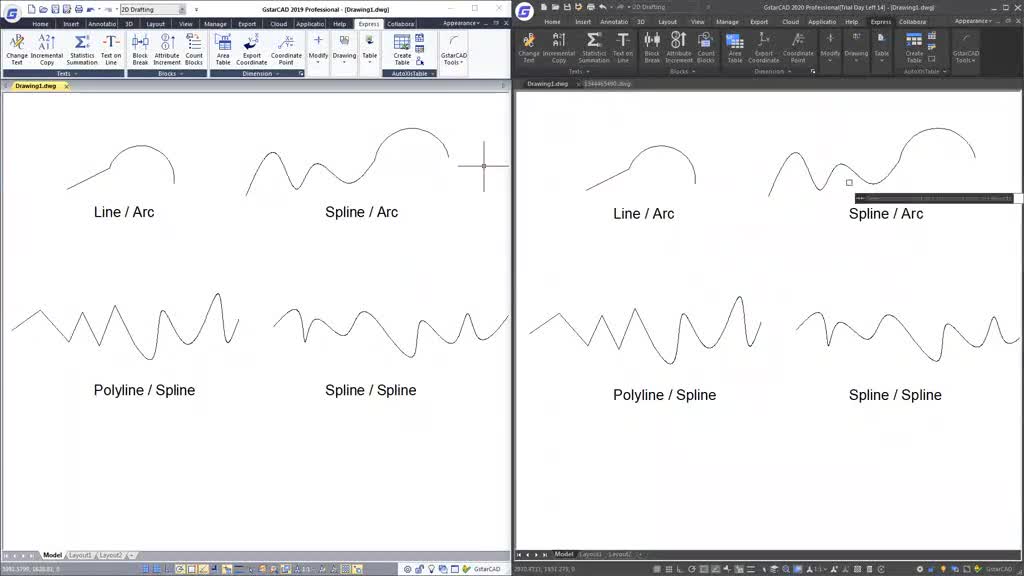The width and height of the screenshot is (1024, 576).
Task: Click Create Table in GstarCAD 2019 window
Action: 402,50
